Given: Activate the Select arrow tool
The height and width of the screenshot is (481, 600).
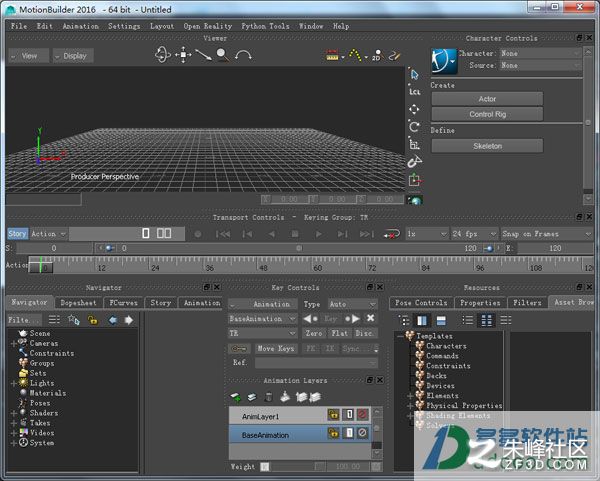Looking at the screenshot, I should (414, 74).
